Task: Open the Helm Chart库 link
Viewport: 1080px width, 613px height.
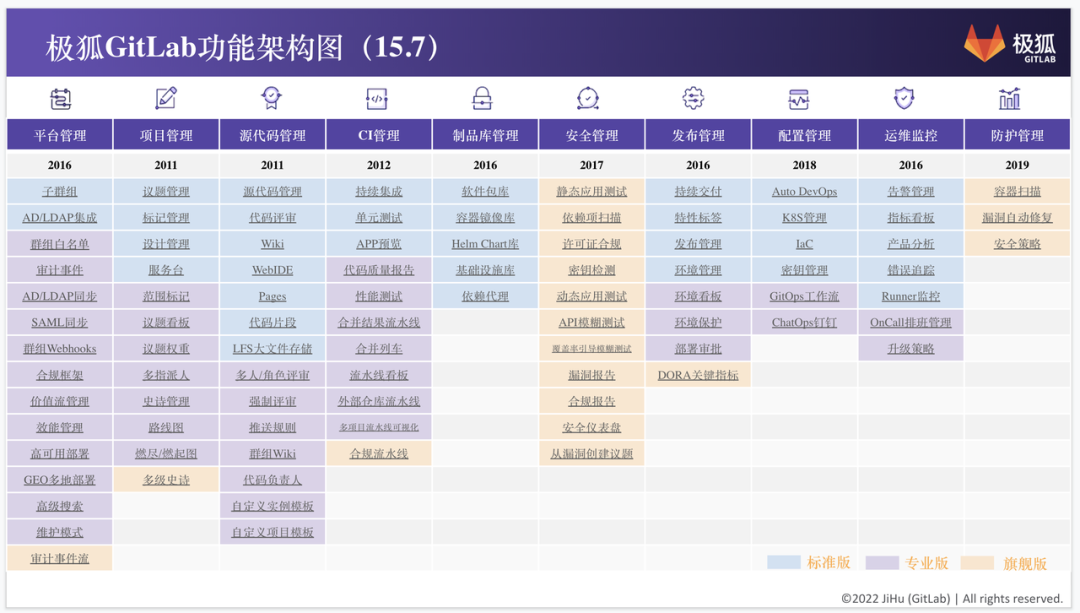Action: [x=485, y=244]
